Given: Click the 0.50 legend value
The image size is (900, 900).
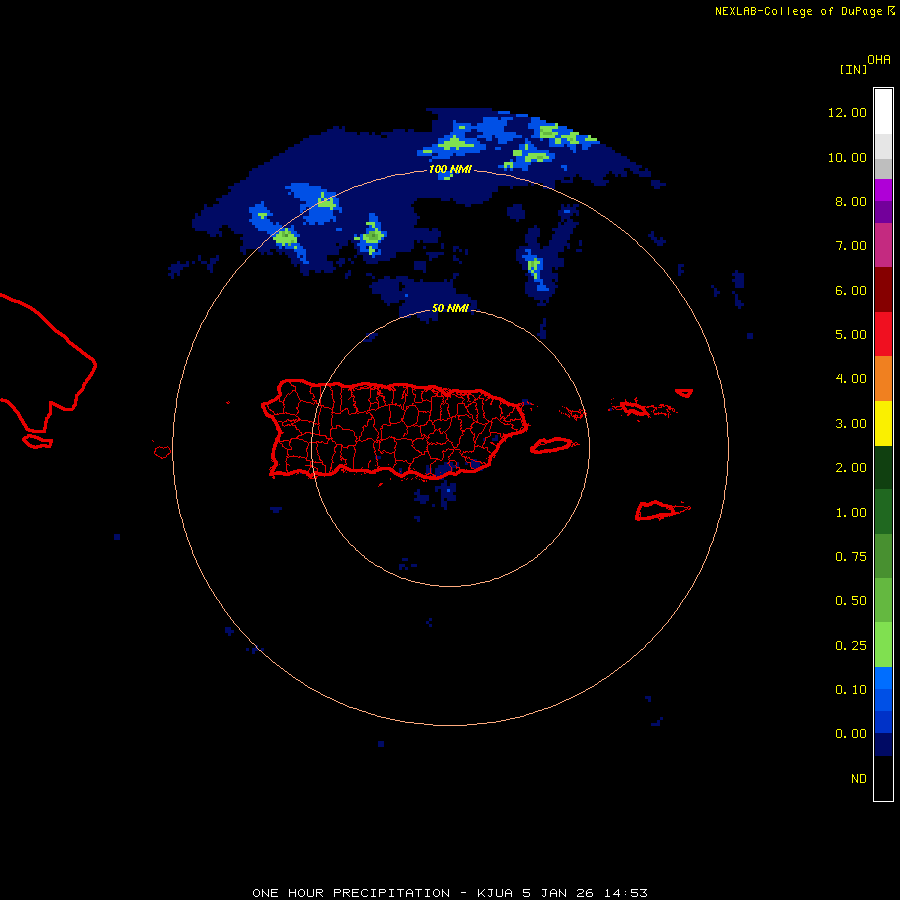Looking at the screenshot, I should pos(851,601).
